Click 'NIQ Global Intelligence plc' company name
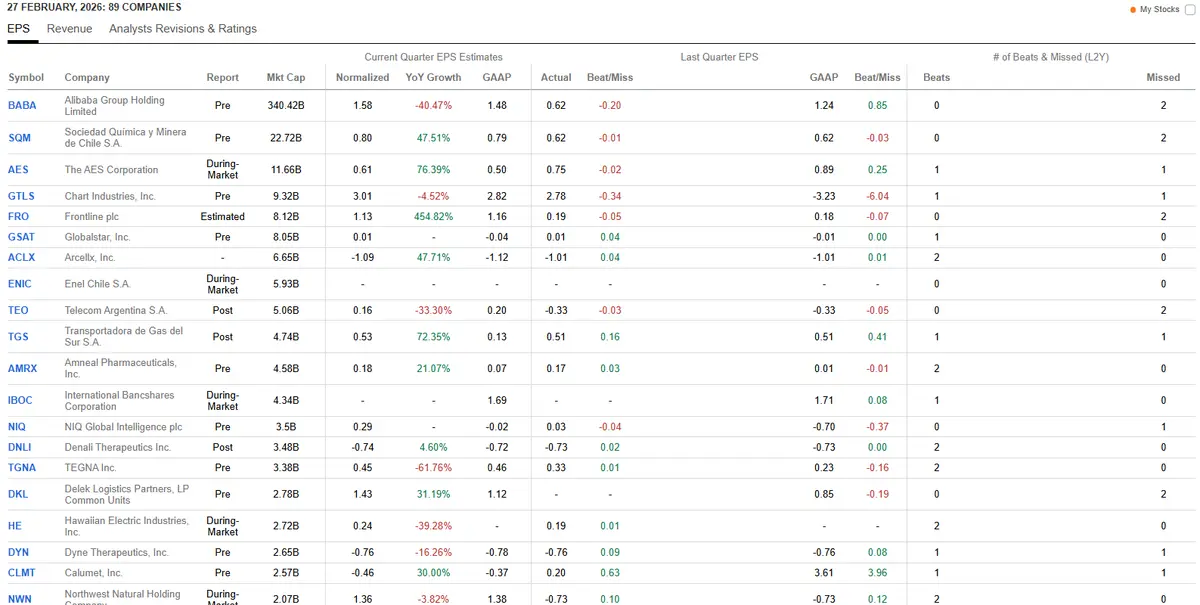Screen dimensions: 1200x605 (x=123, y=426)
